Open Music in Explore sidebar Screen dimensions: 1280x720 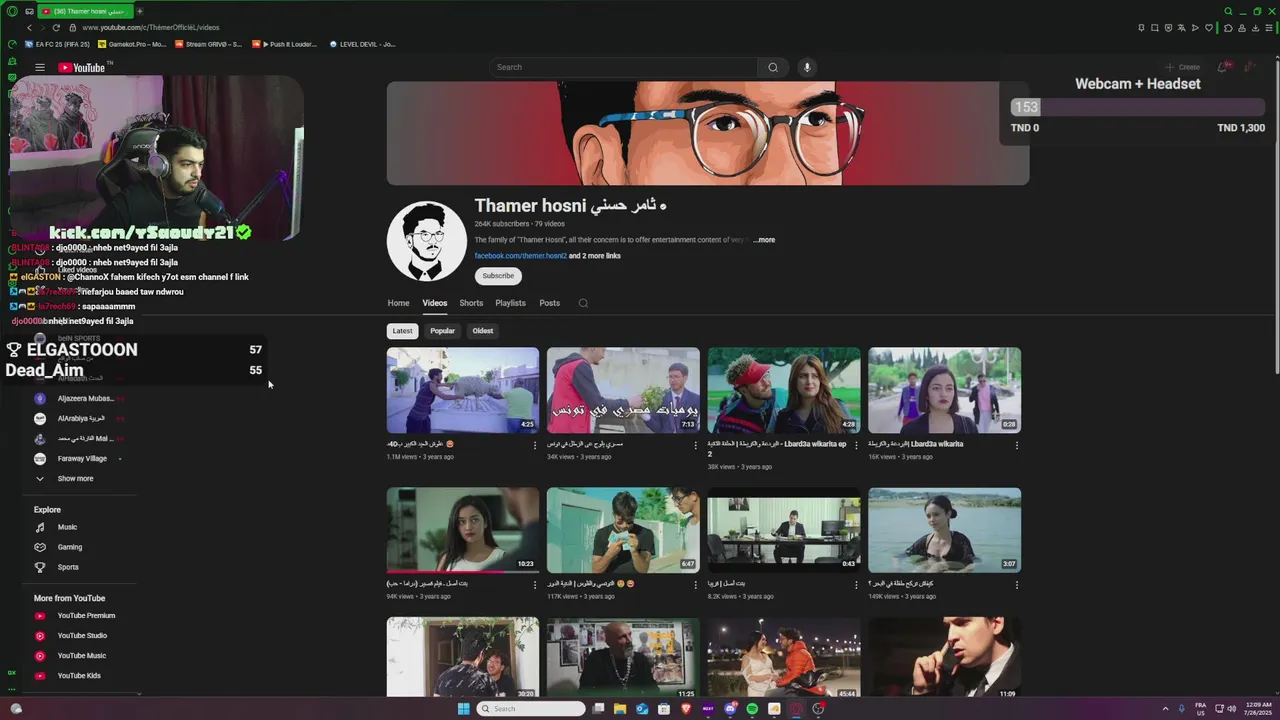tap(67, 527)
